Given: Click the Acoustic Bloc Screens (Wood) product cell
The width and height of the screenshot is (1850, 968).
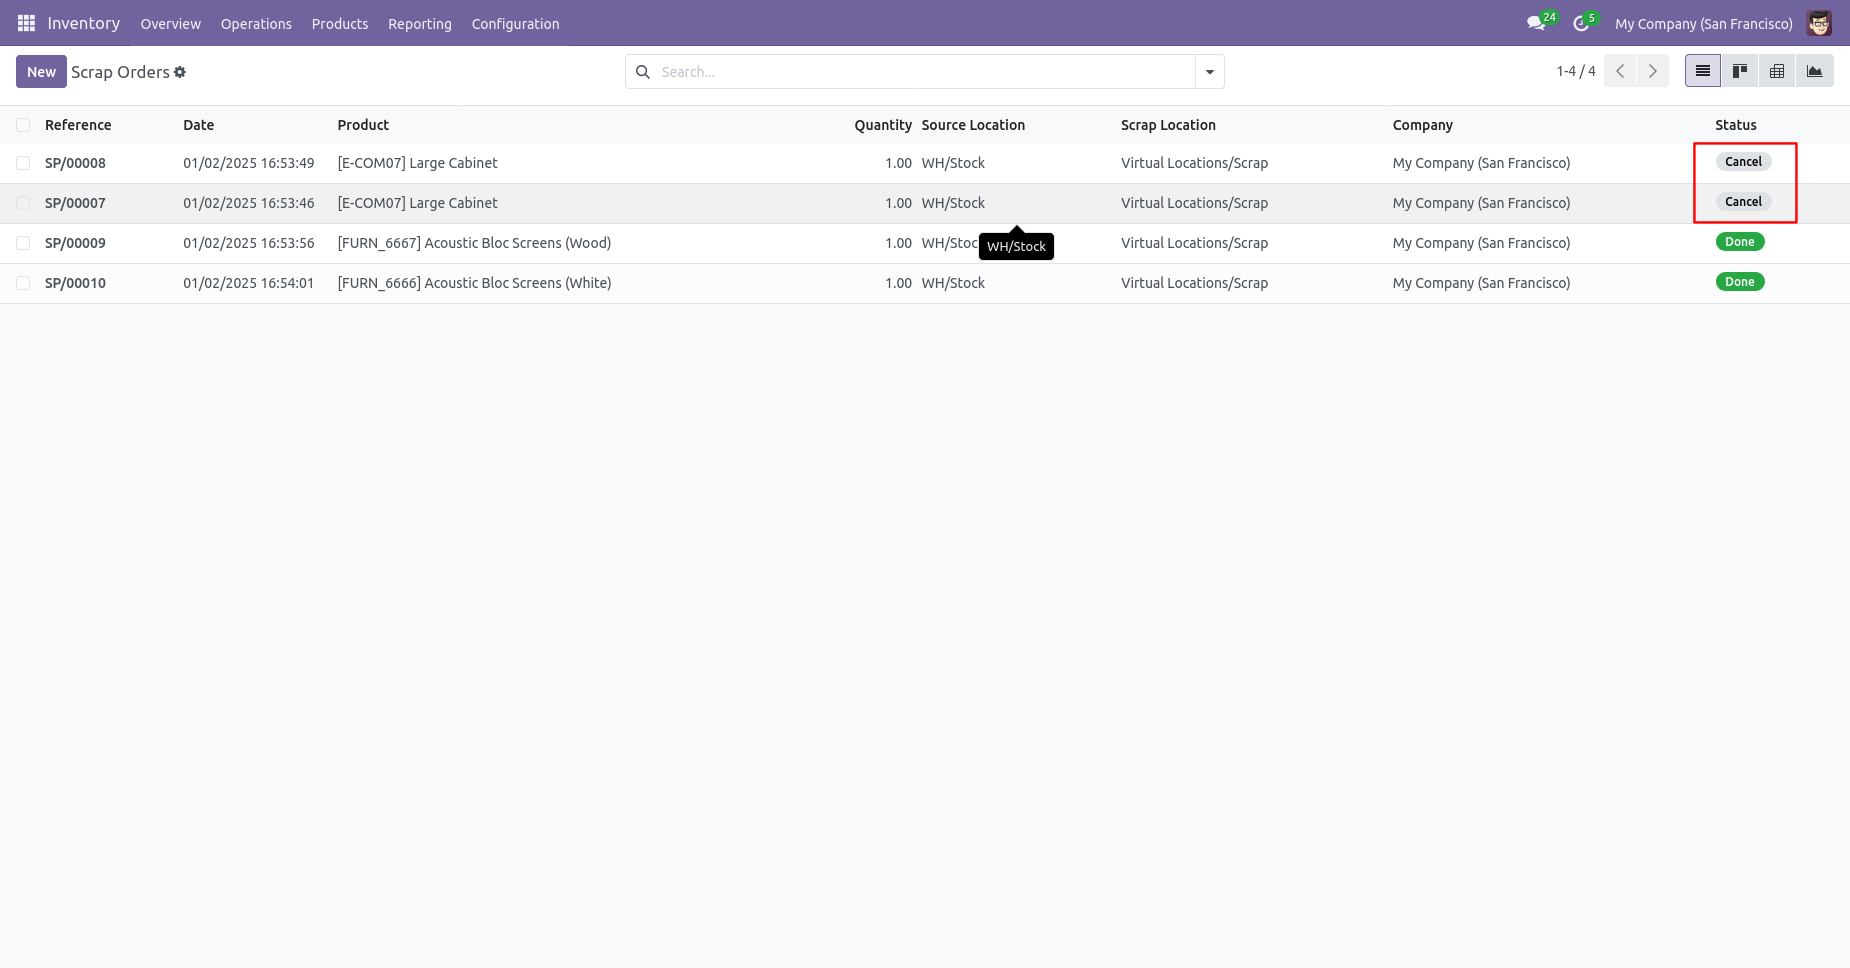Looking at the screenshot, I should [474, 243].
